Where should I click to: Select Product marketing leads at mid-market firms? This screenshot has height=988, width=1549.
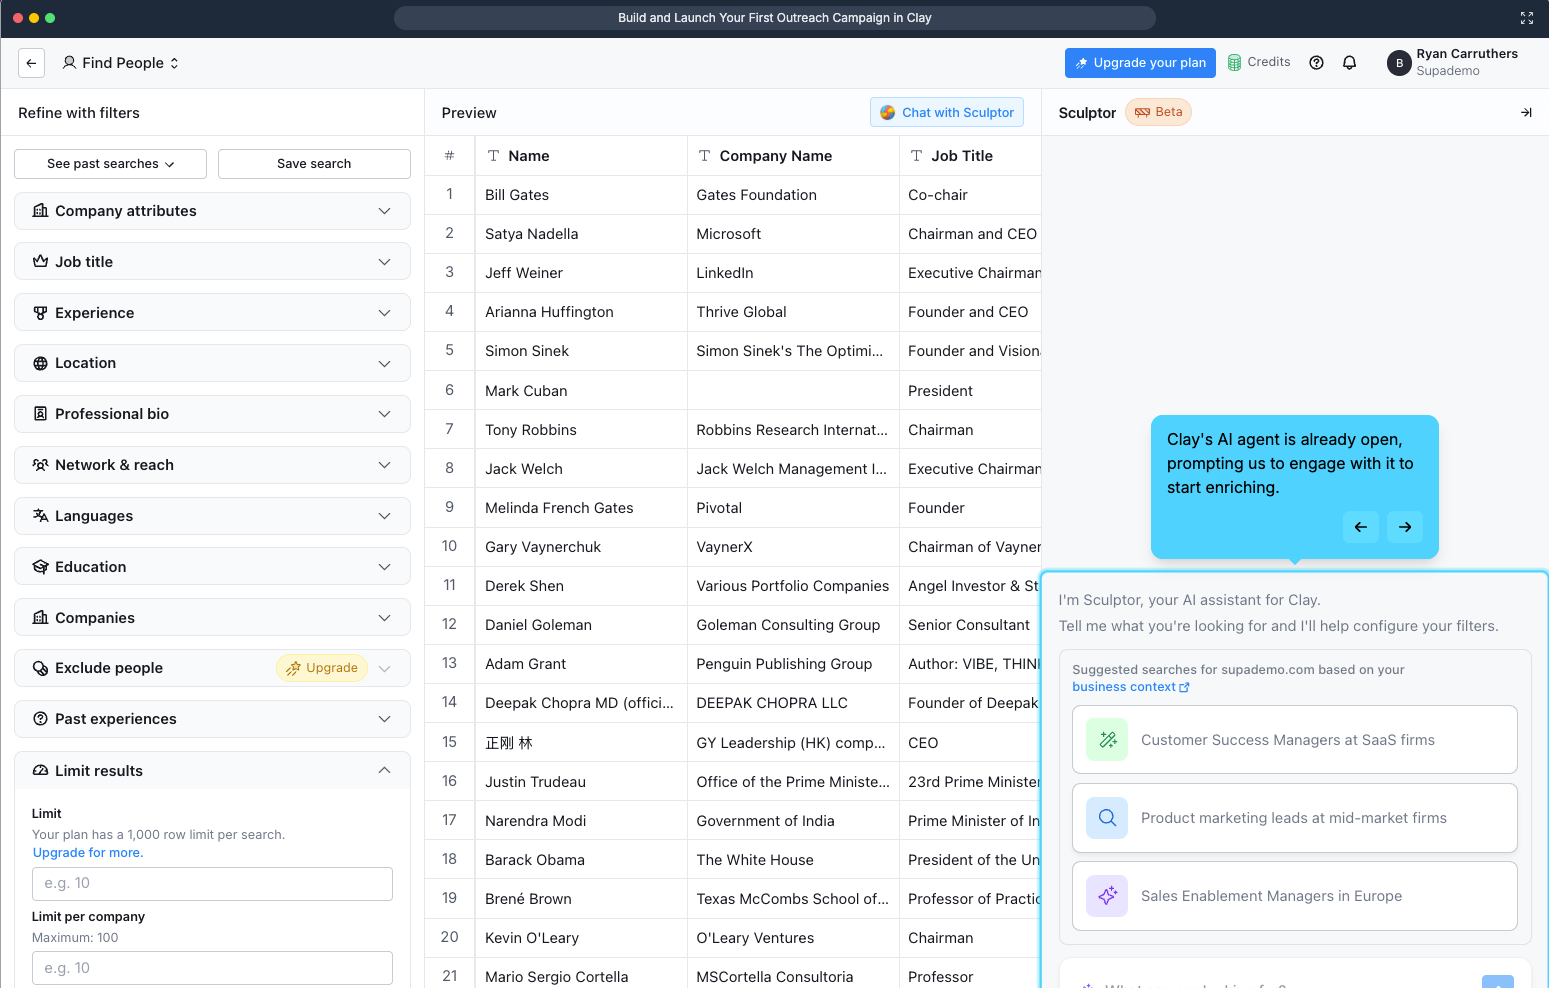[x=1294, y=818]
